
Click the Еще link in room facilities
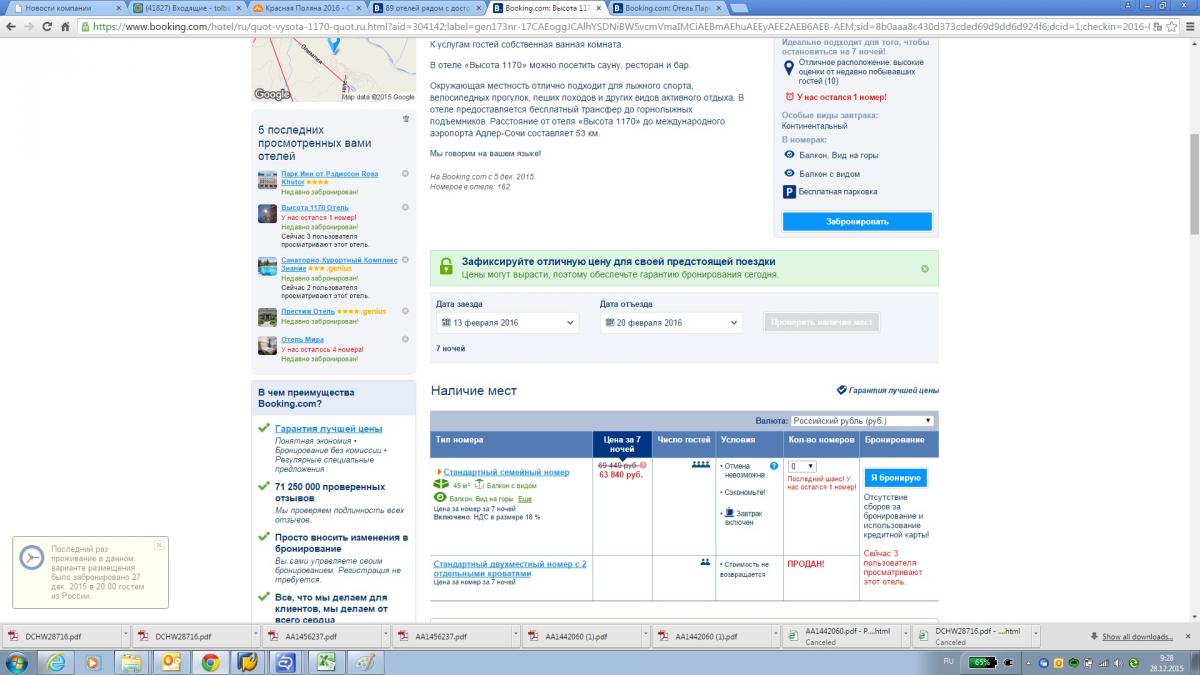point(525,498)
